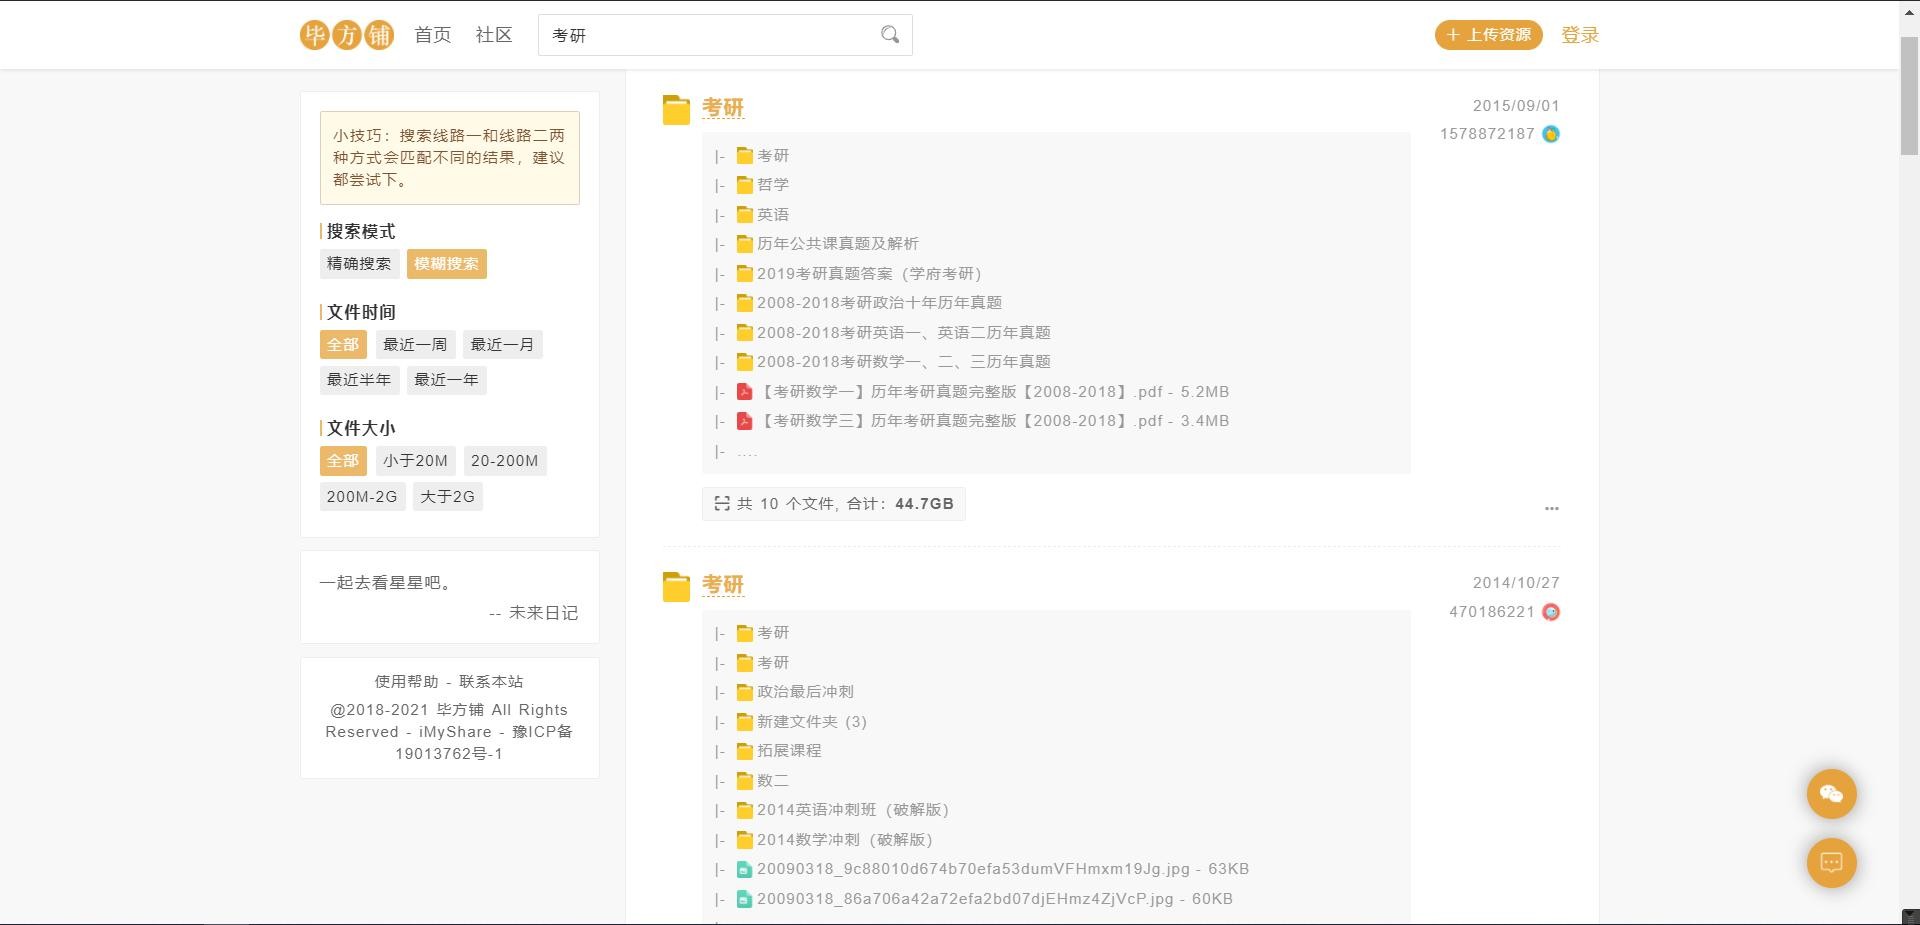
Task: Open the feedback message floating button
Action: (x=1831, y=863)
